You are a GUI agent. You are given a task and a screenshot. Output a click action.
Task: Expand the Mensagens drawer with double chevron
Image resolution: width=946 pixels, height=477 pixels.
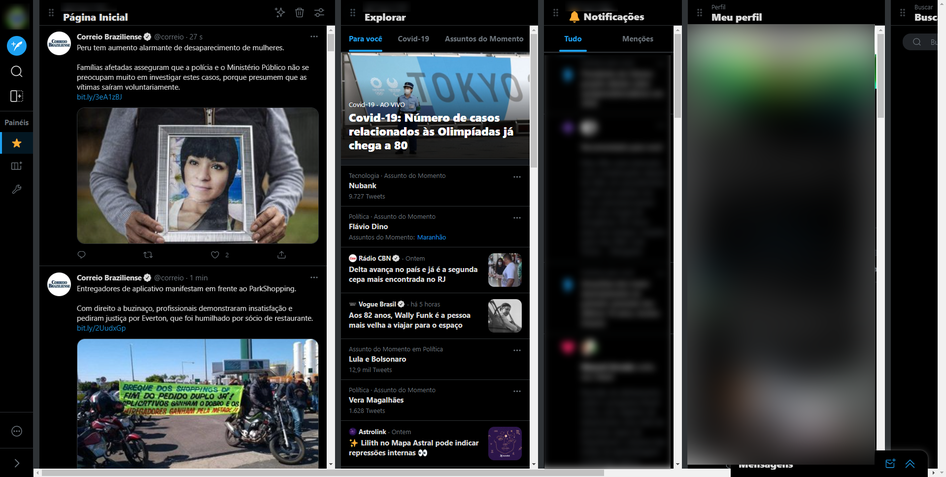910,464
